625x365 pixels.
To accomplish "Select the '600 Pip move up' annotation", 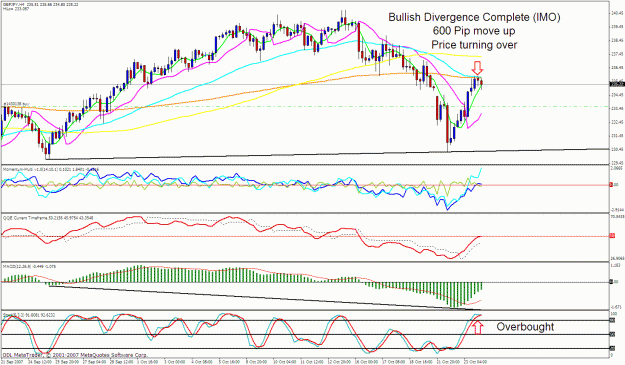I will [474, 31].
